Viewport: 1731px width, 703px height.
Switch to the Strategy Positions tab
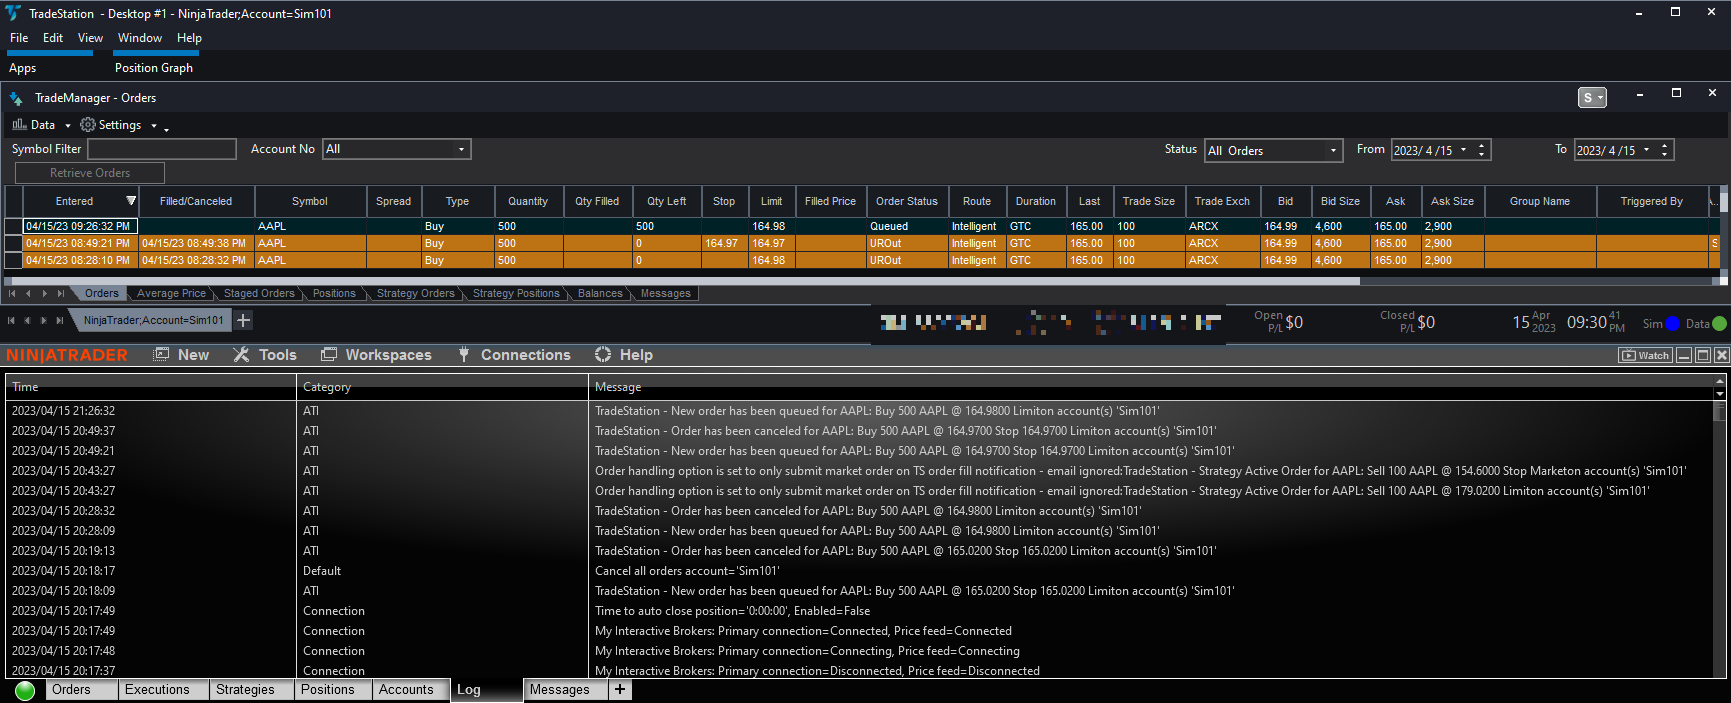516,294
